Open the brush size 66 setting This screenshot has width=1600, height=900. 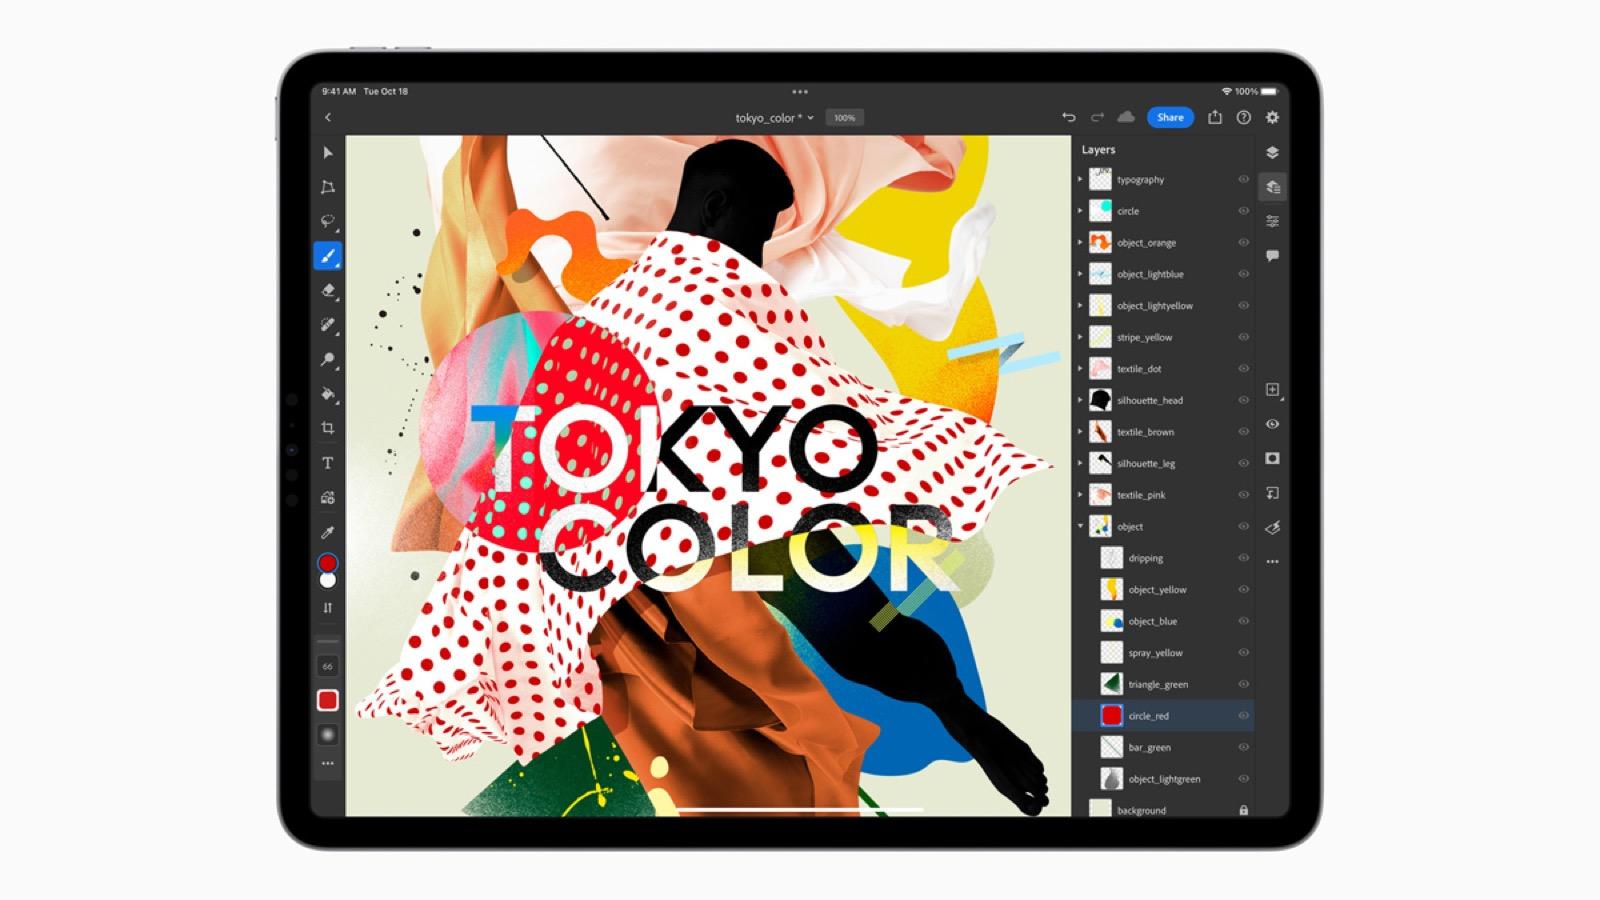pos(327,666)
